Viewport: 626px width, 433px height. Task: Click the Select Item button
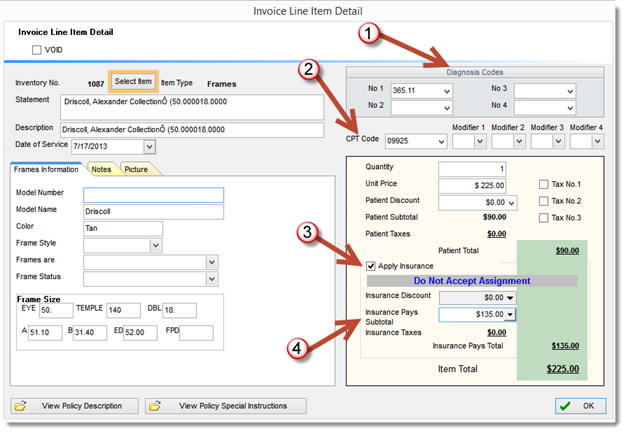pos(133,81)
